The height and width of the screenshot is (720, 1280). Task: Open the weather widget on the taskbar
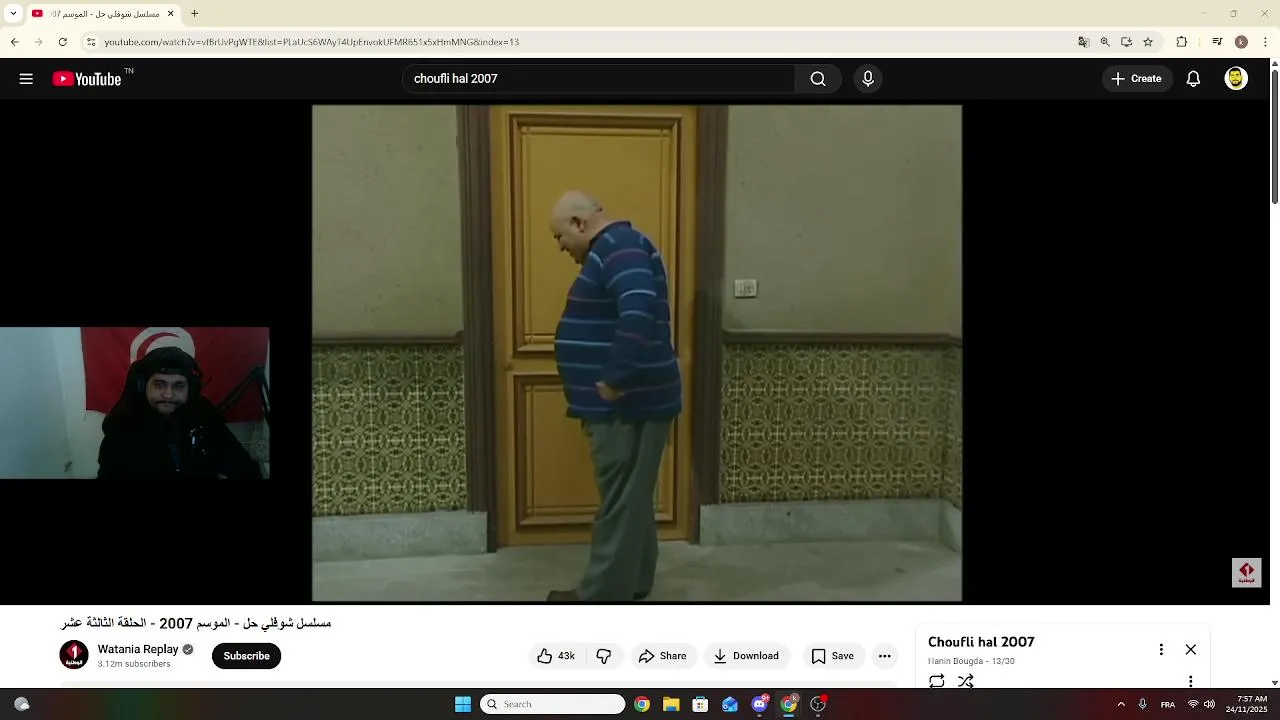point(21,704)
